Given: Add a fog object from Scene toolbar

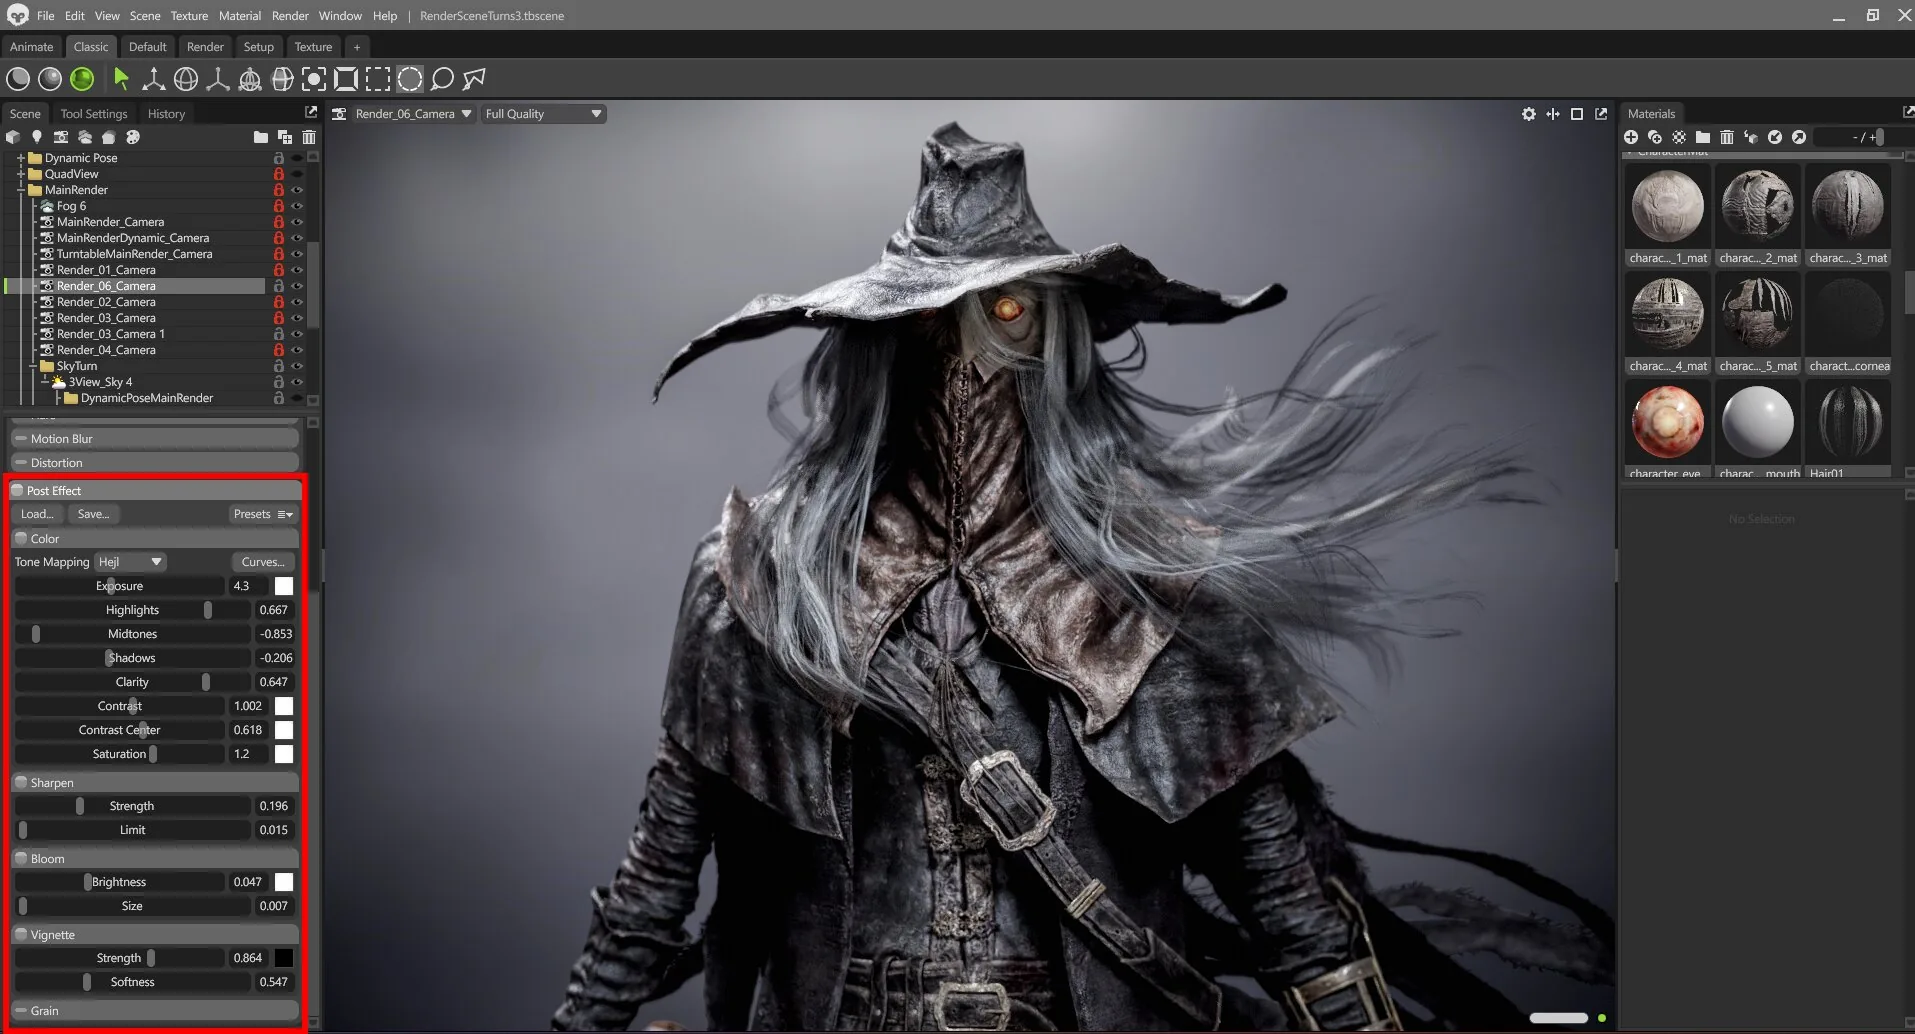Looking at the screenshot, I should (x=85, y=137).
